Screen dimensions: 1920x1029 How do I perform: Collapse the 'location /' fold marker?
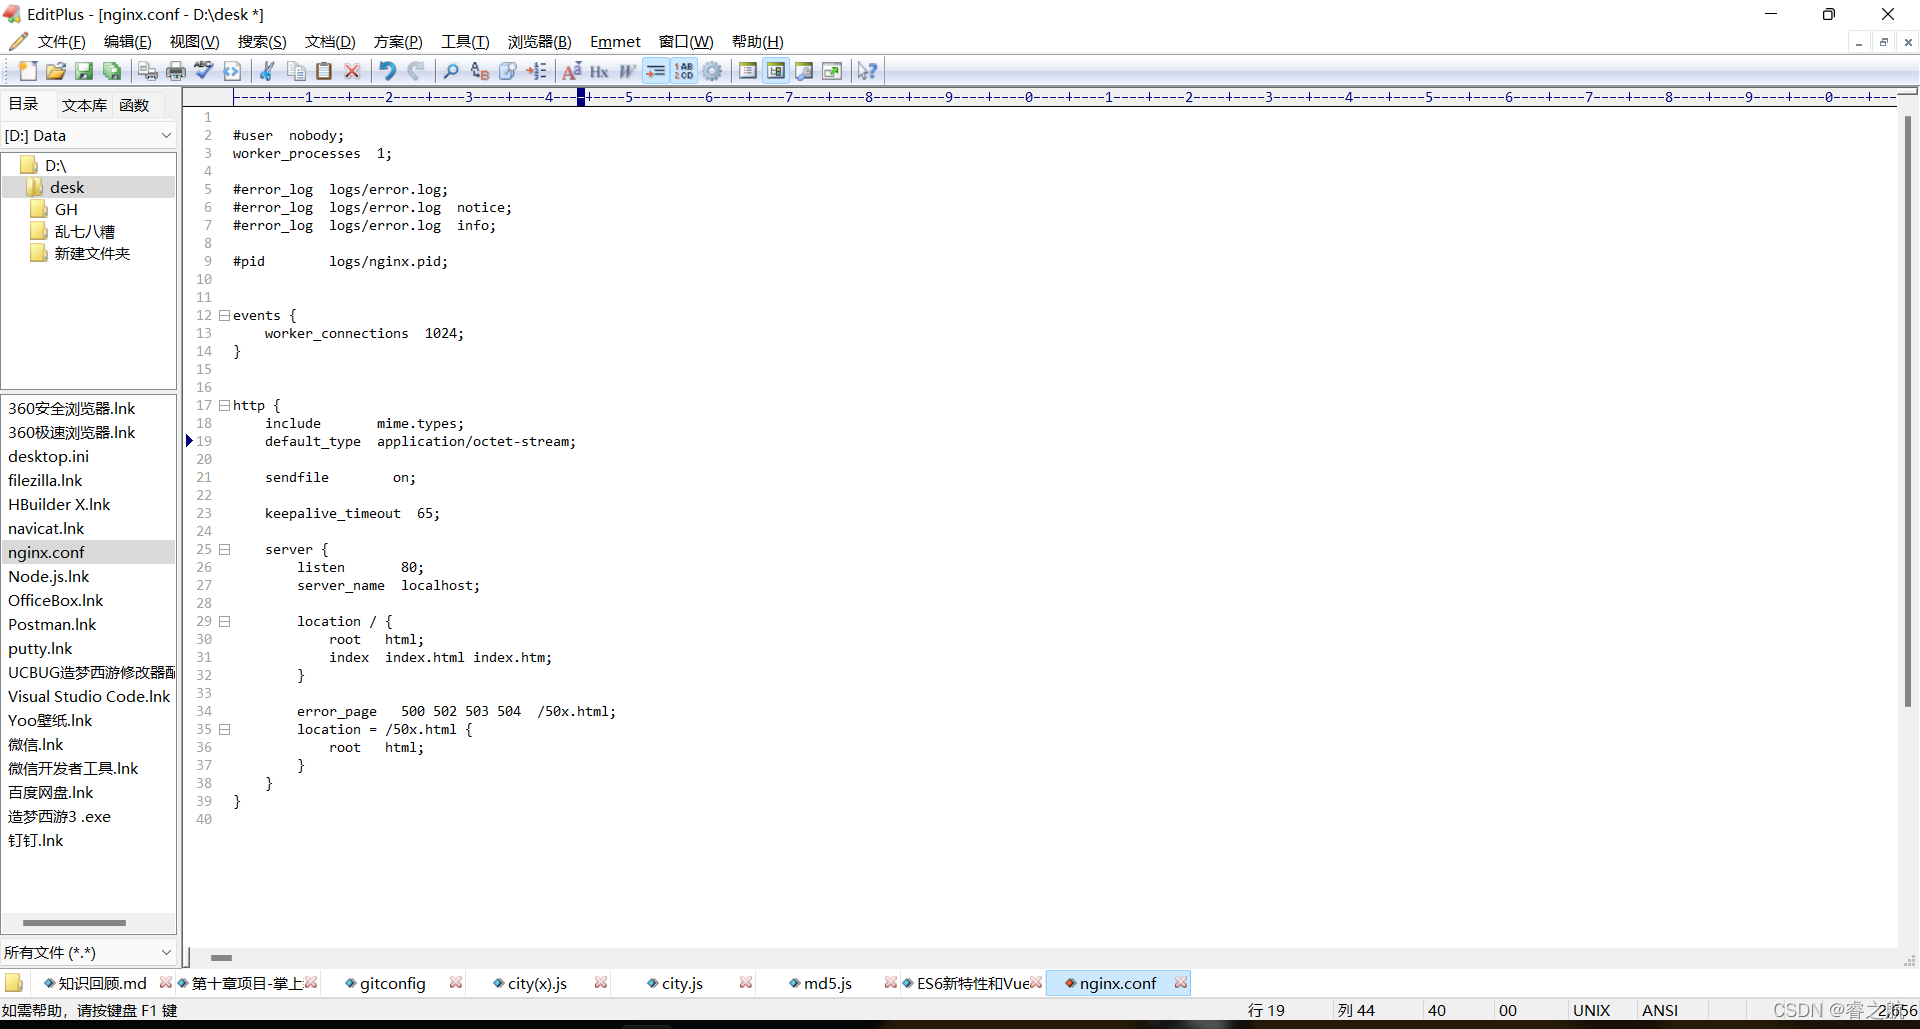tap(225, 622)
